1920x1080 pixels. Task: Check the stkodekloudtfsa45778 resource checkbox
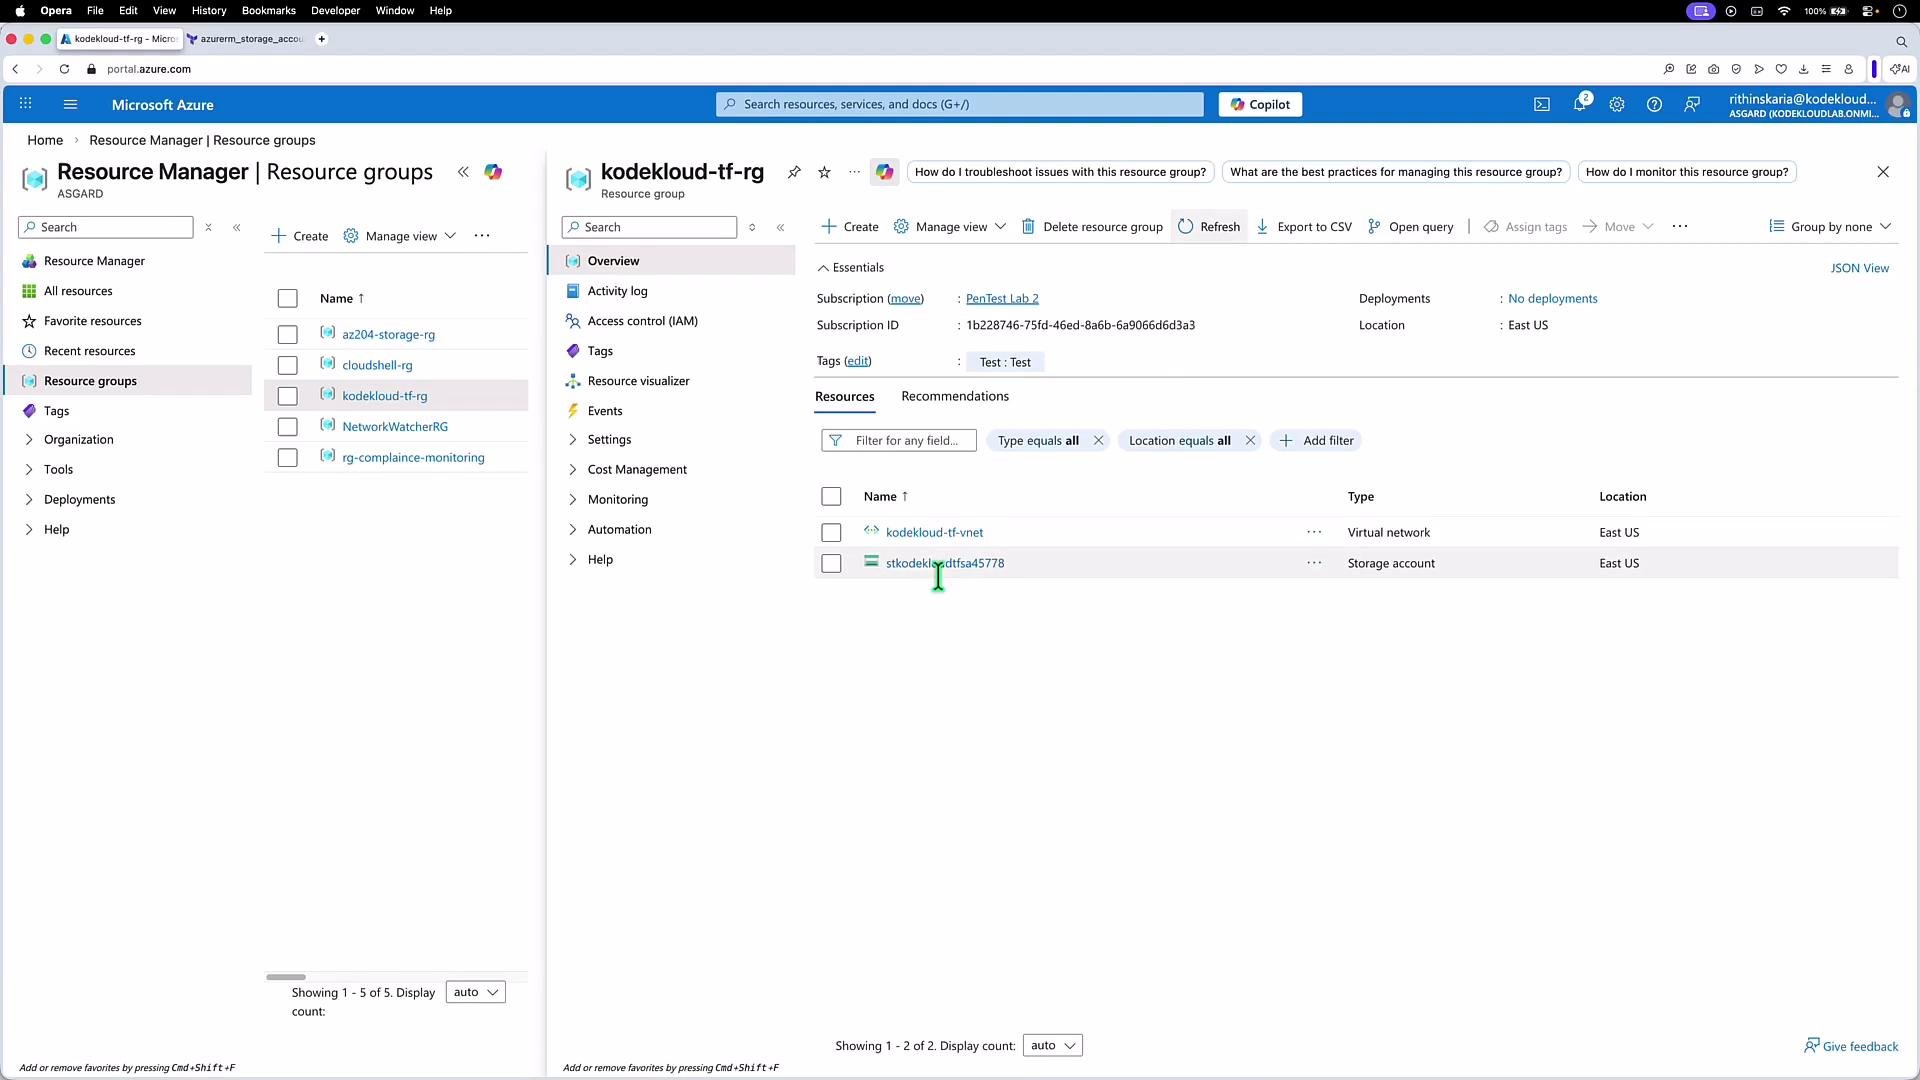click(x=831, y=563)
